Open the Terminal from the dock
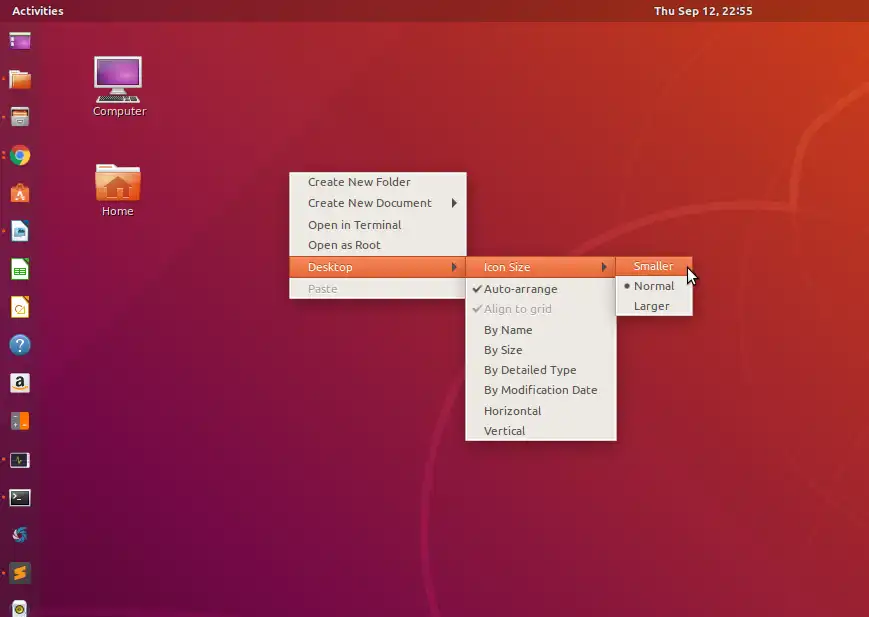 (19, 497)
